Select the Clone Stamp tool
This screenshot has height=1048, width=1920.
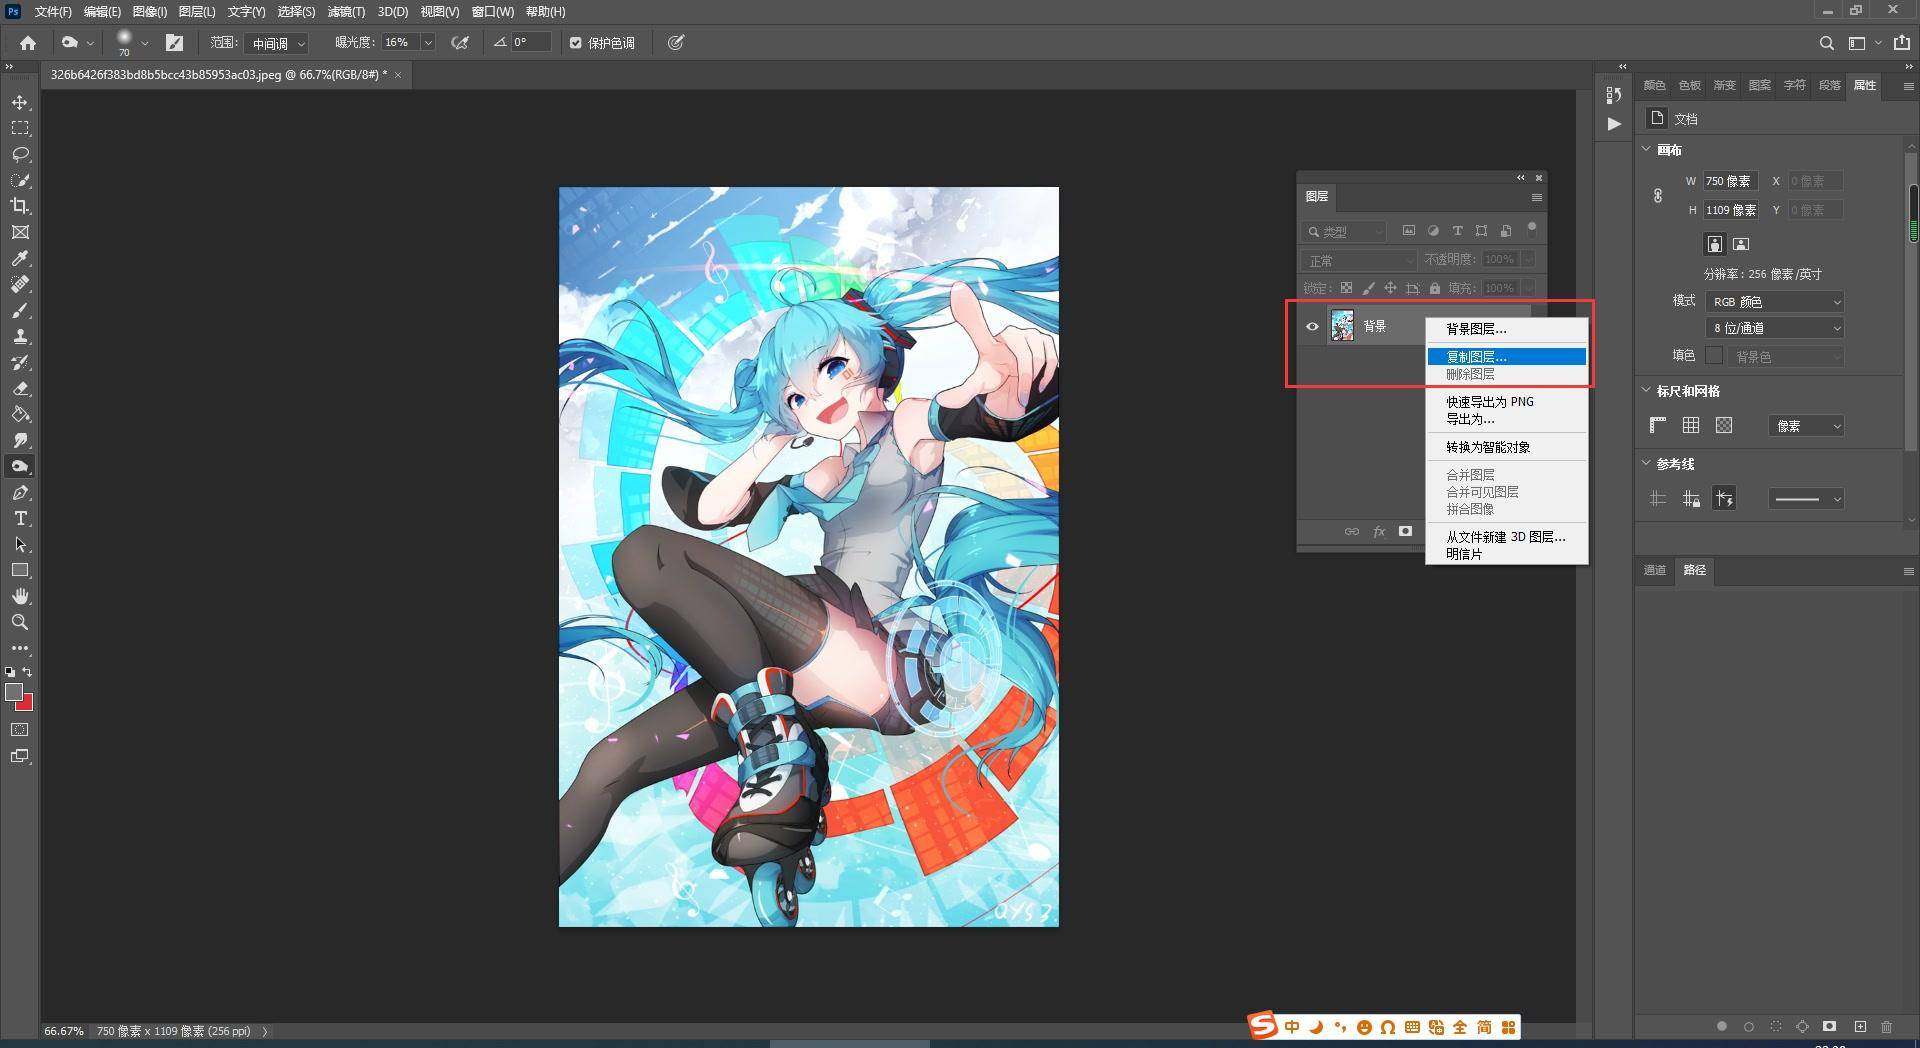[x=20, y=337]
